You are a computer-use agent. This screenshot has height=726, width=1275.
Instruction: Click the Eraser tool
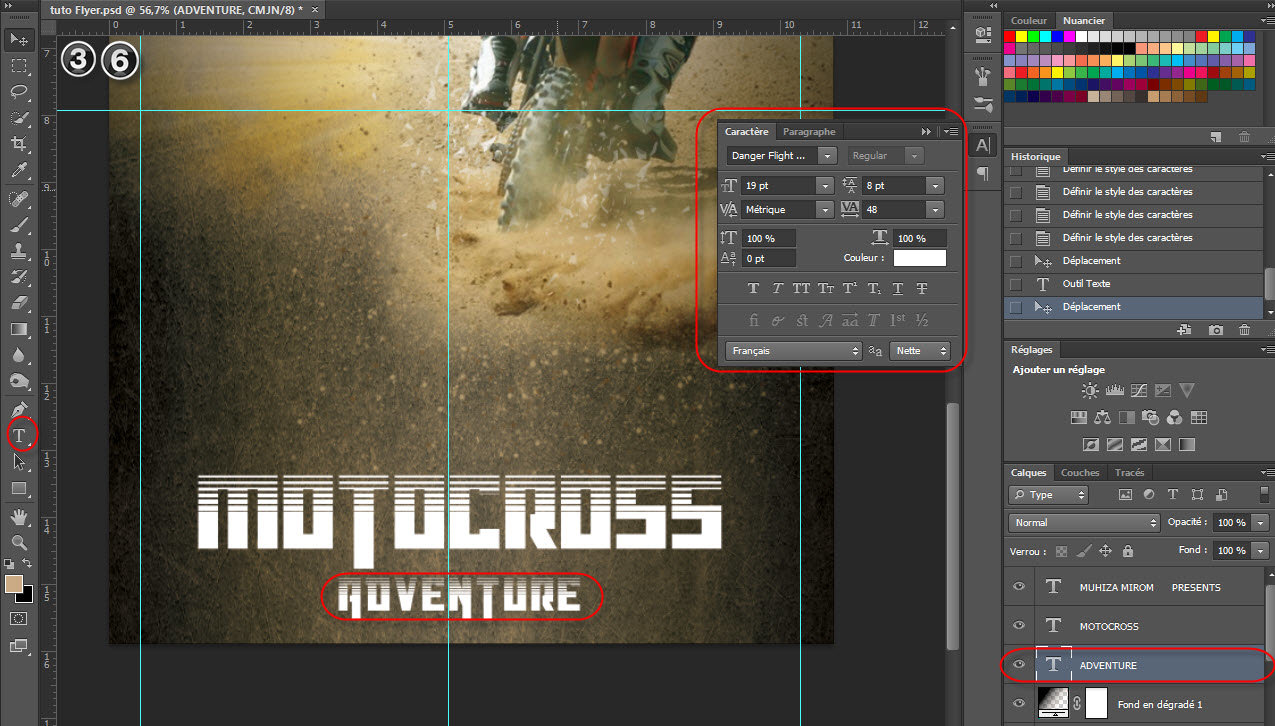point(19,302)
